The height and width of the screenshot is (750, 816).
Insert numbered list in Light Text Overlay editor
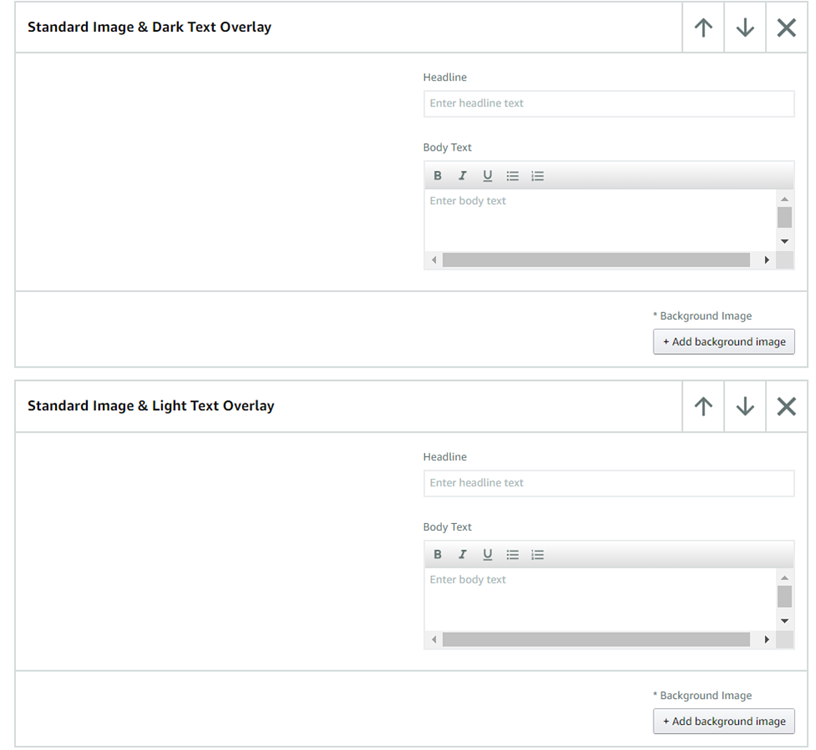coord(537,554)
